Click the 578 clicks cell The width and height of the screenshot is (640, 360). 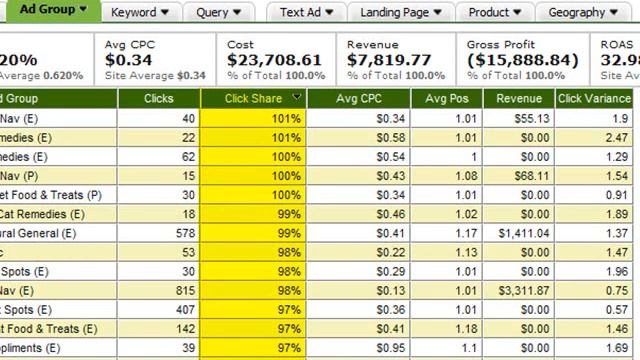tap(158, 233)
